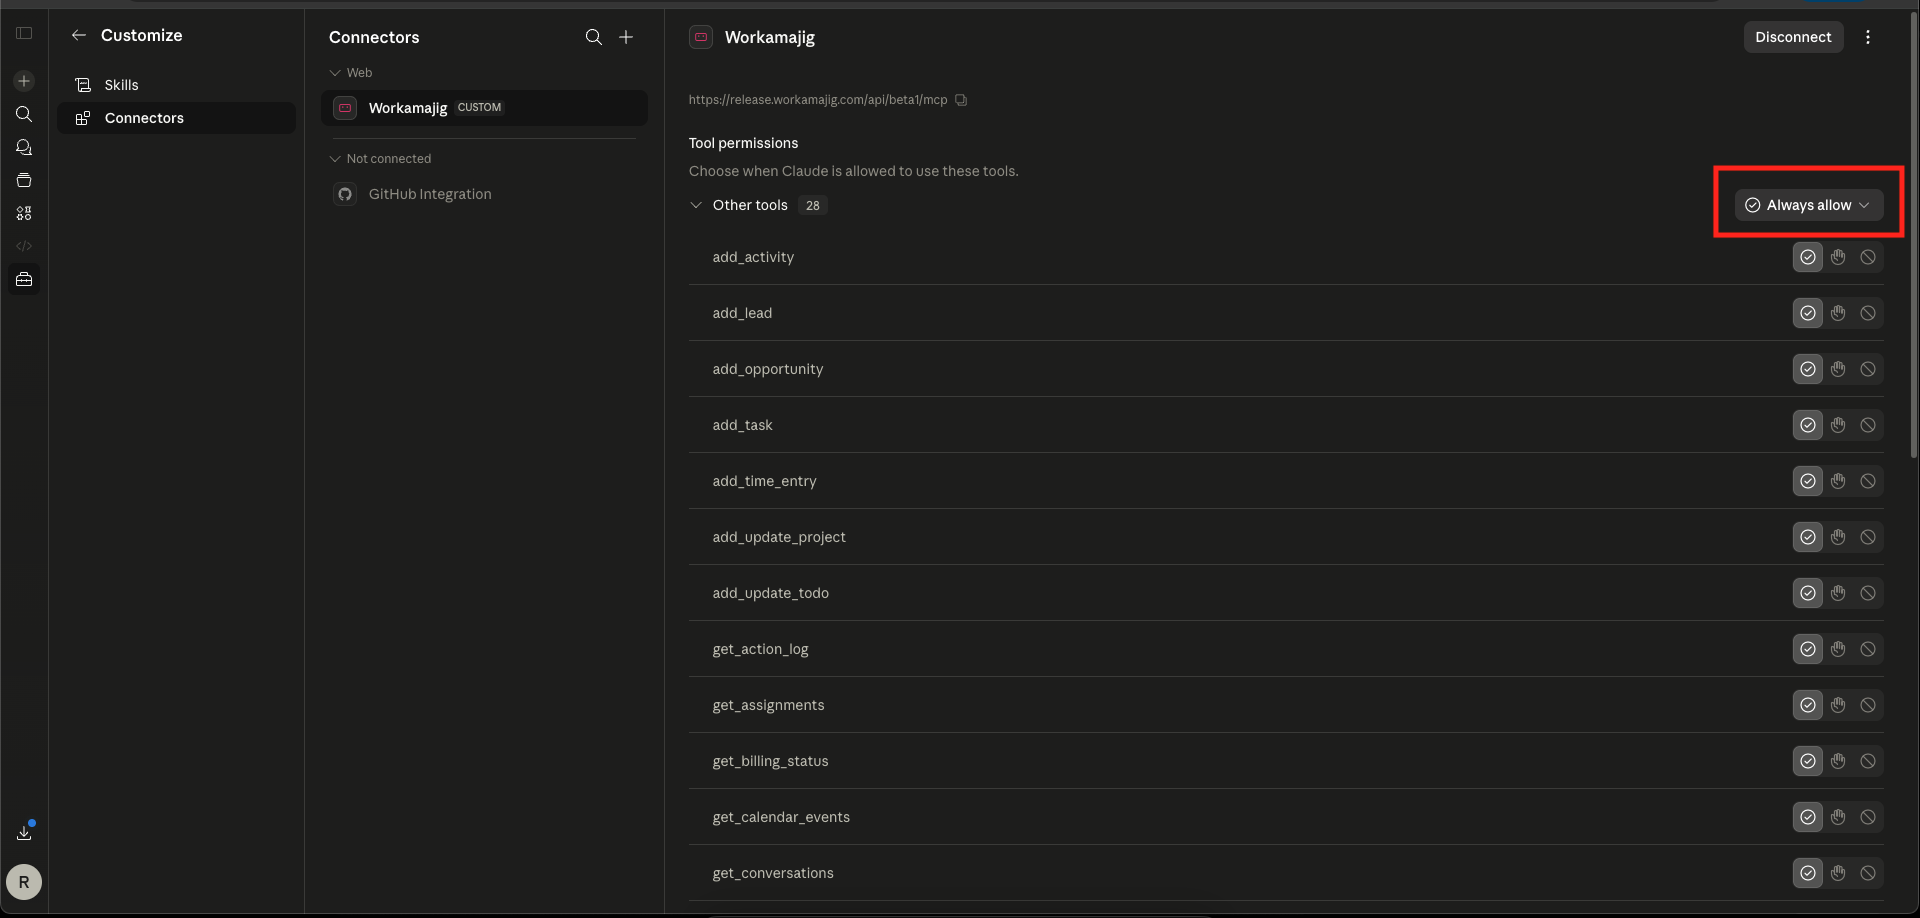Collapse the Web connectors group
Viewport: 1920px width, 918px height.
point(335,73)
